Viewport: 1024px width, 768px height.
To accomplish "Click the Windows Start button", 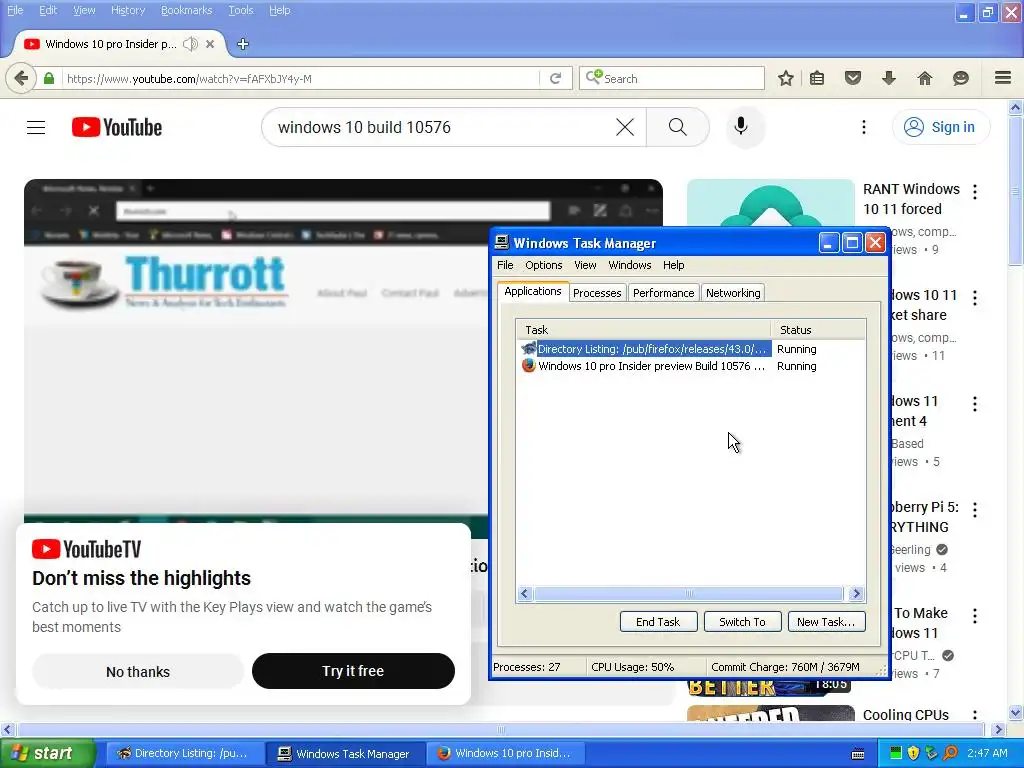I will click(48, 753).
